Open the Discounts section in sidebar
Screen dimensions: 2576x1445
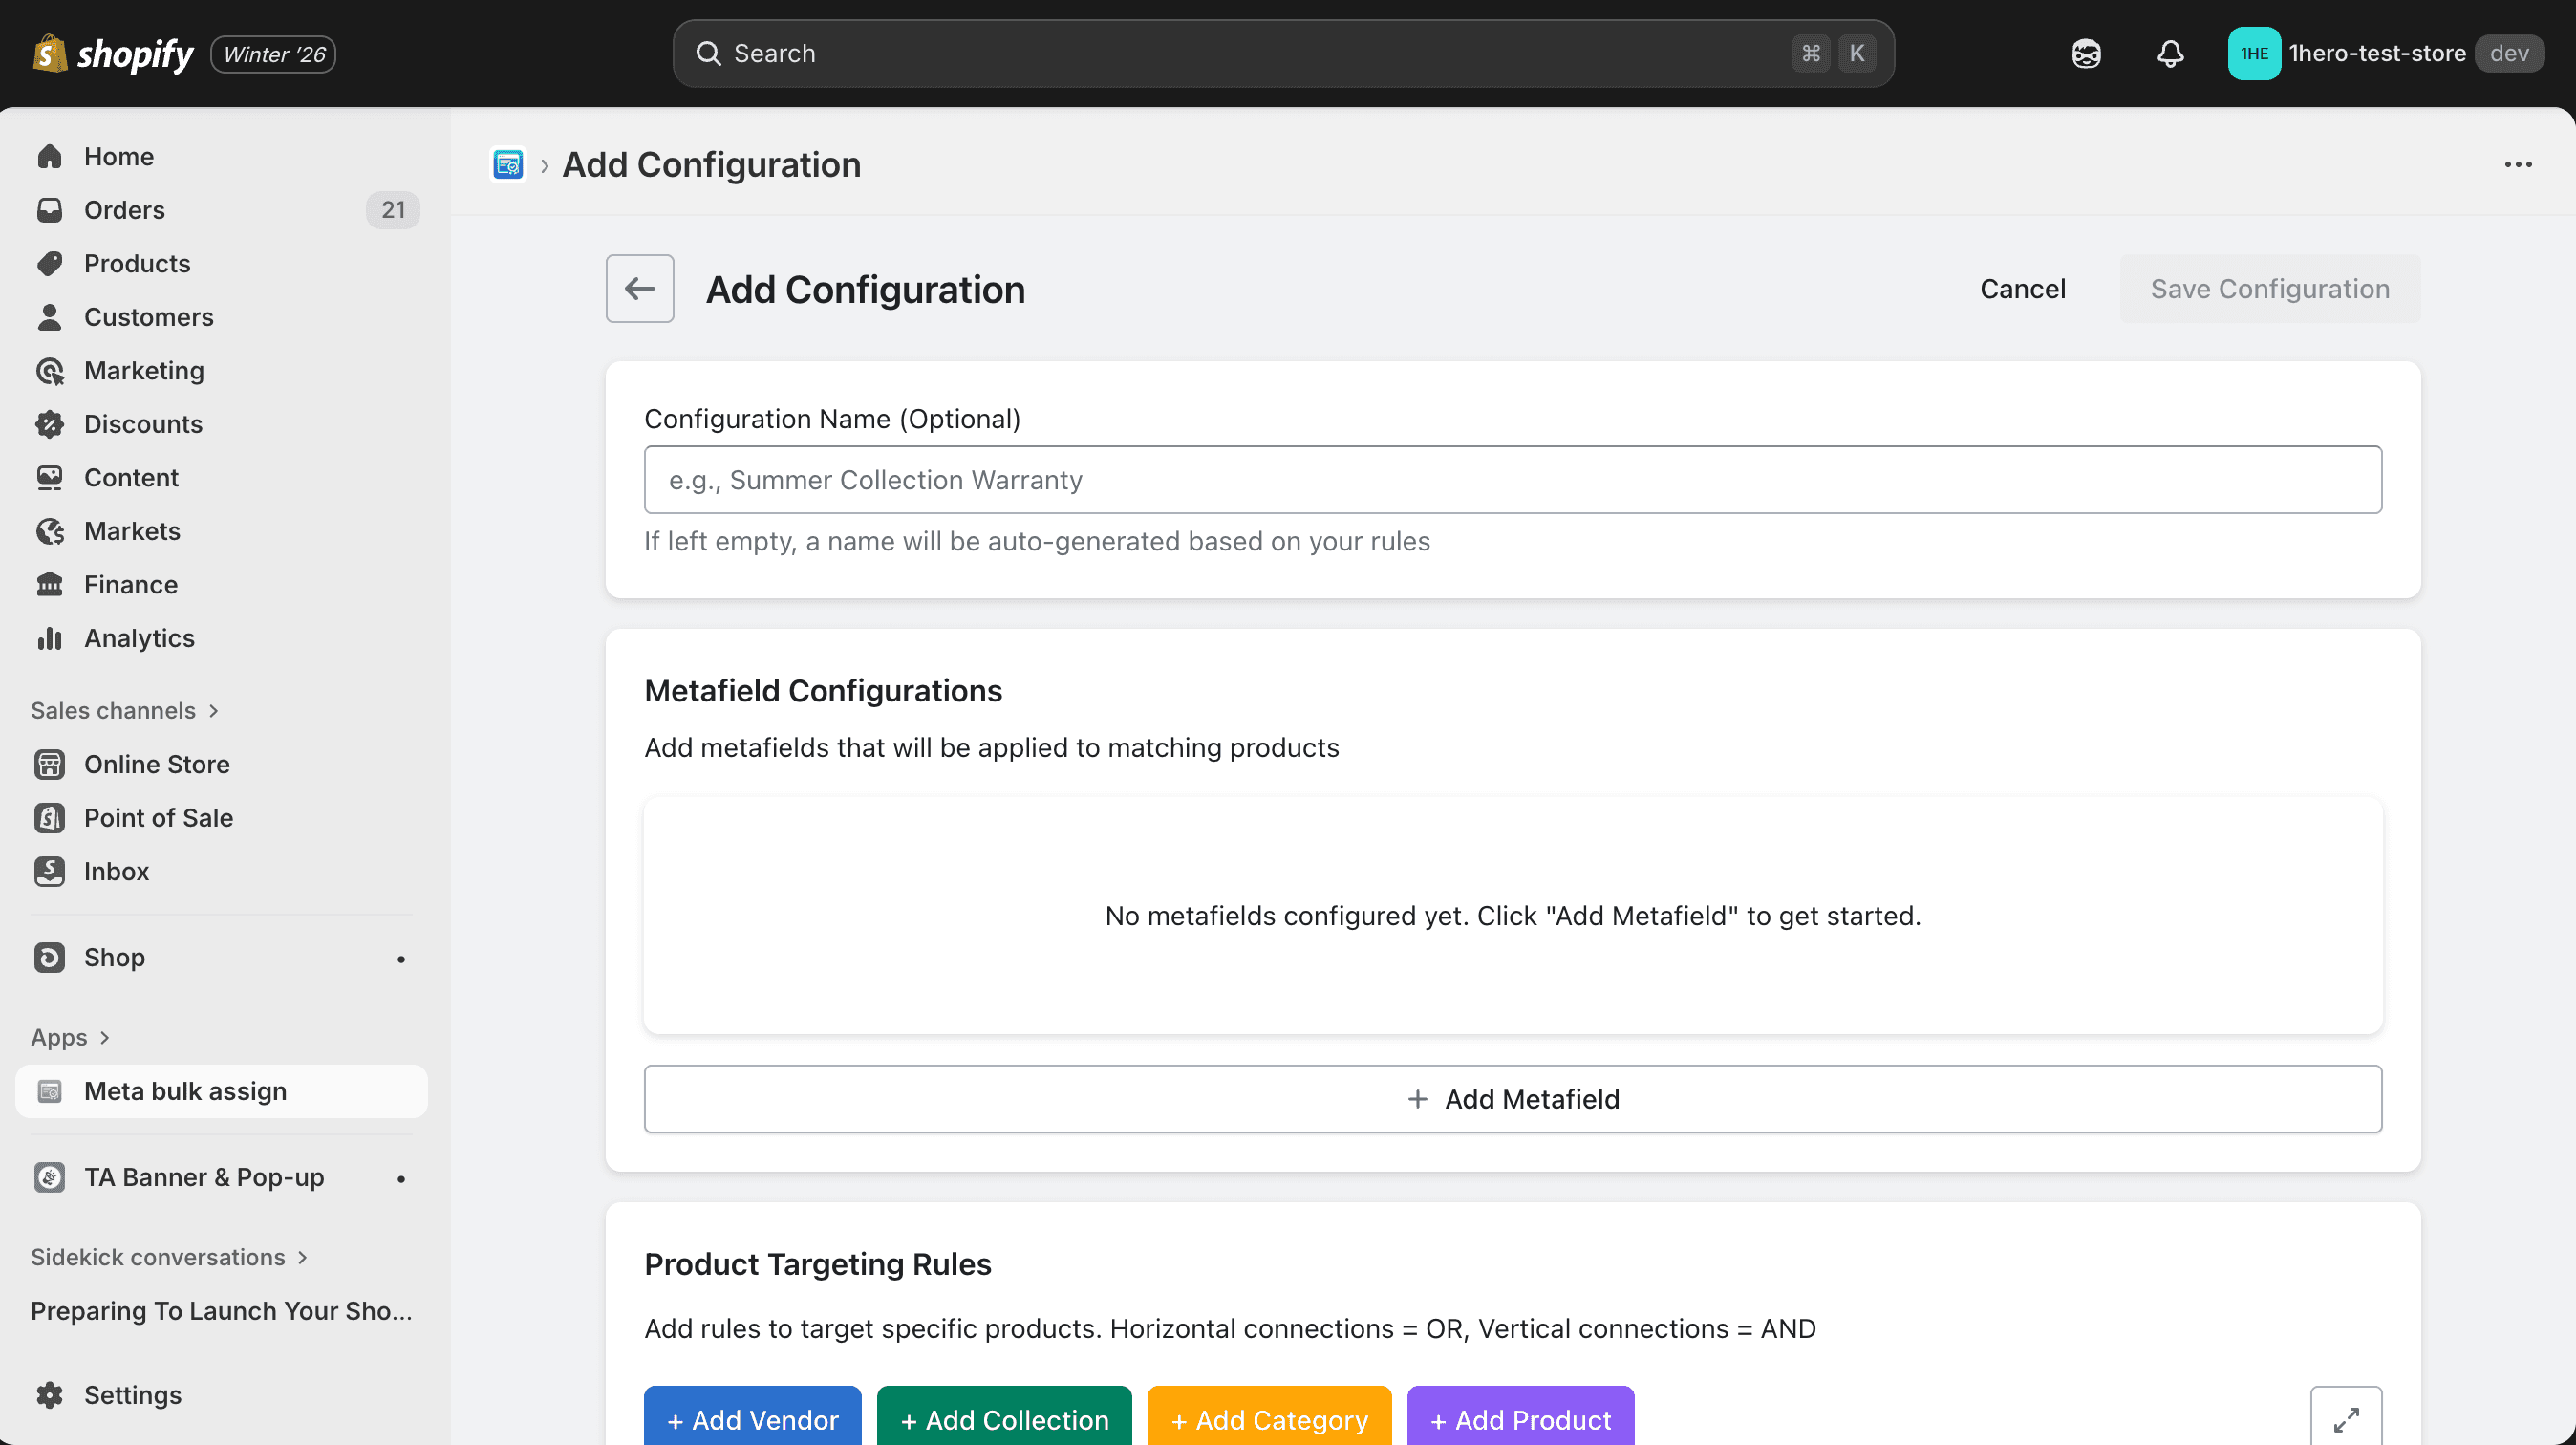point(143,424)
